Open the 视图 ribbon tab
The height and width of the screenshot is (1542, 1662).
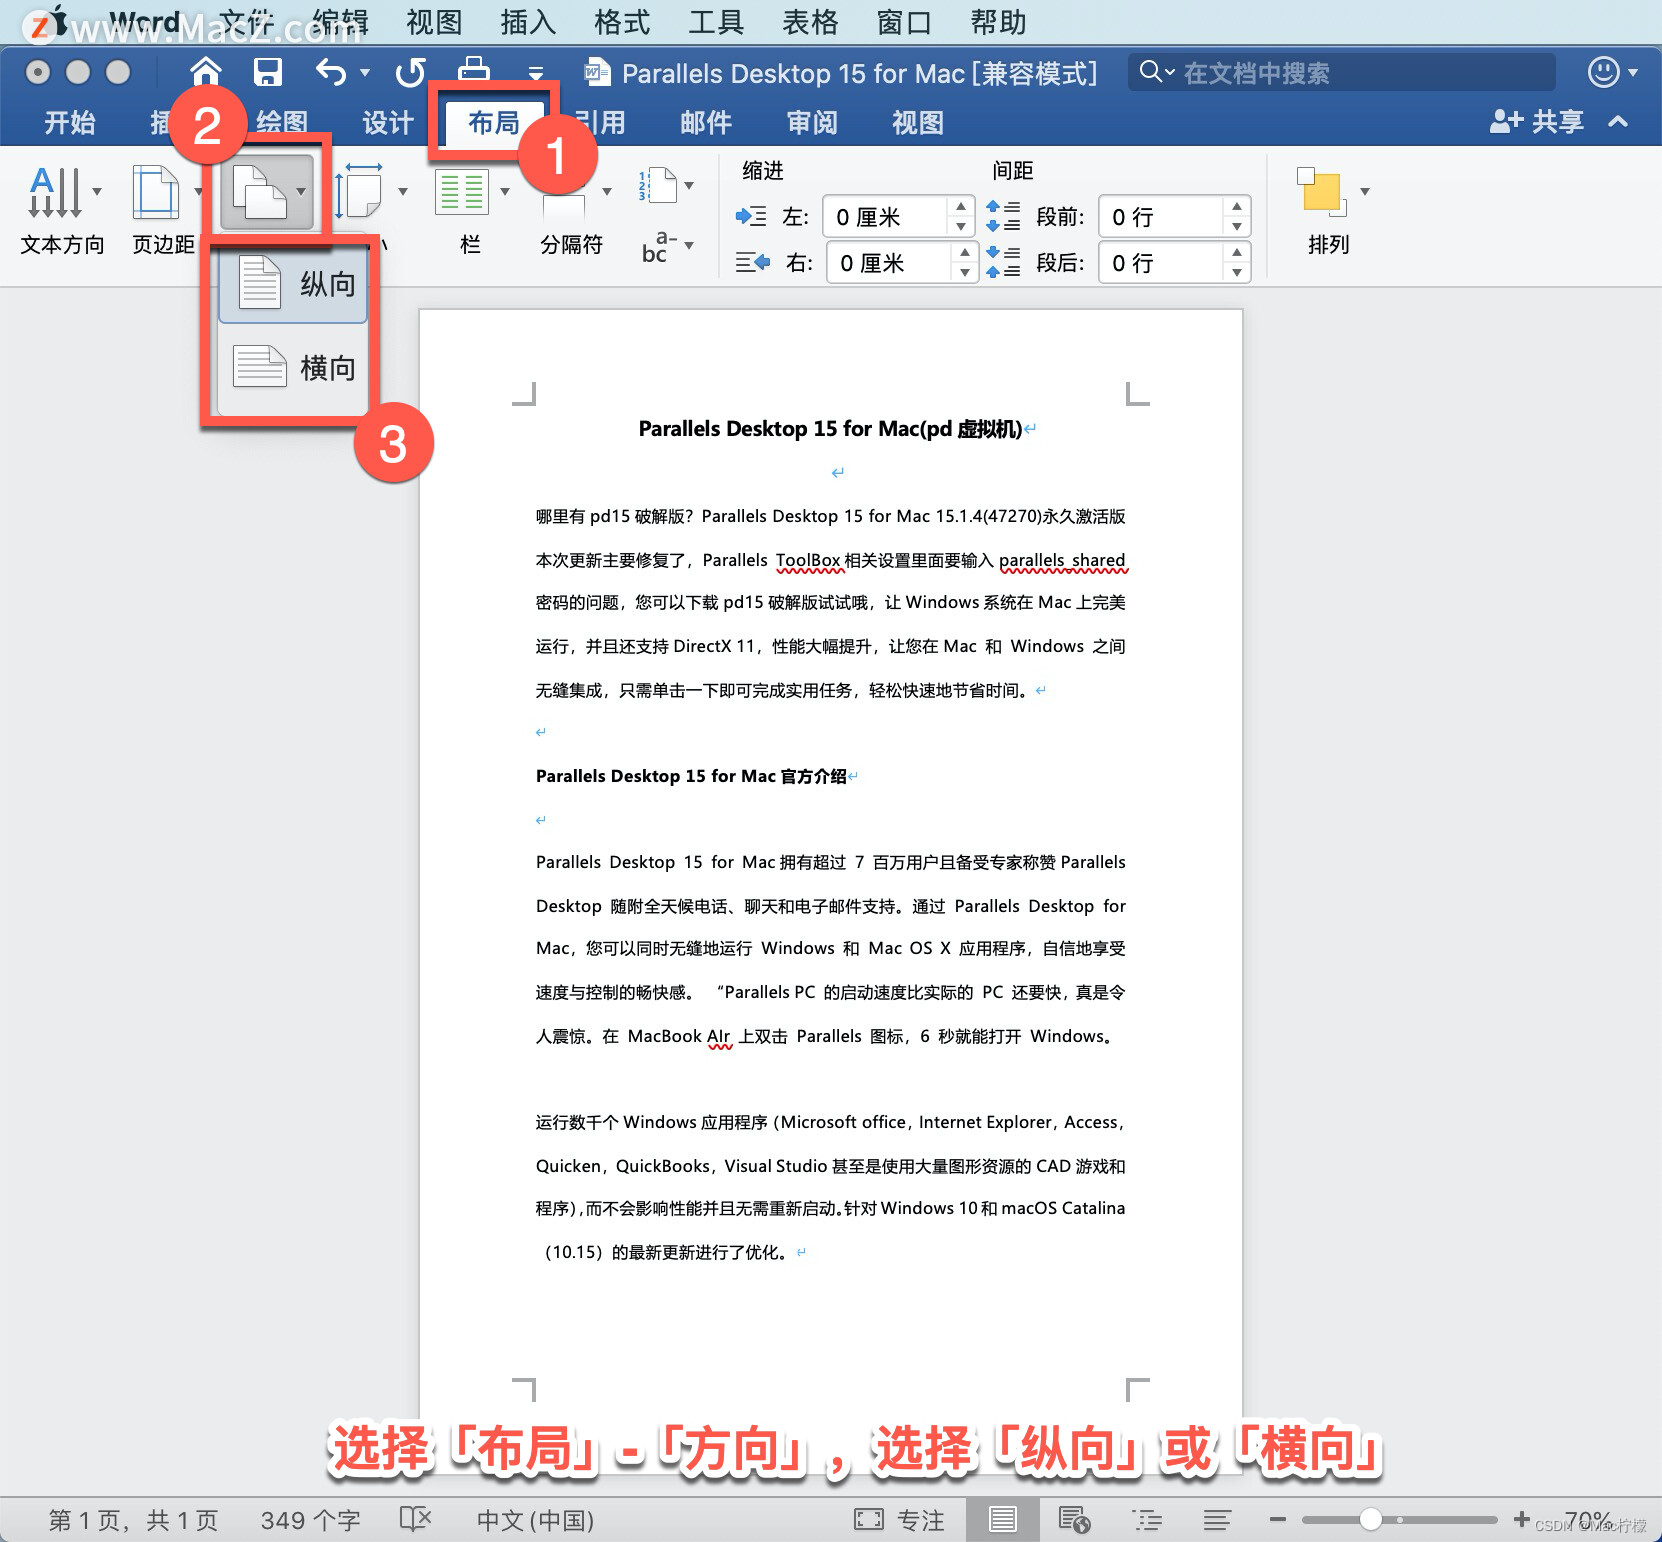[x=918, y=122]
